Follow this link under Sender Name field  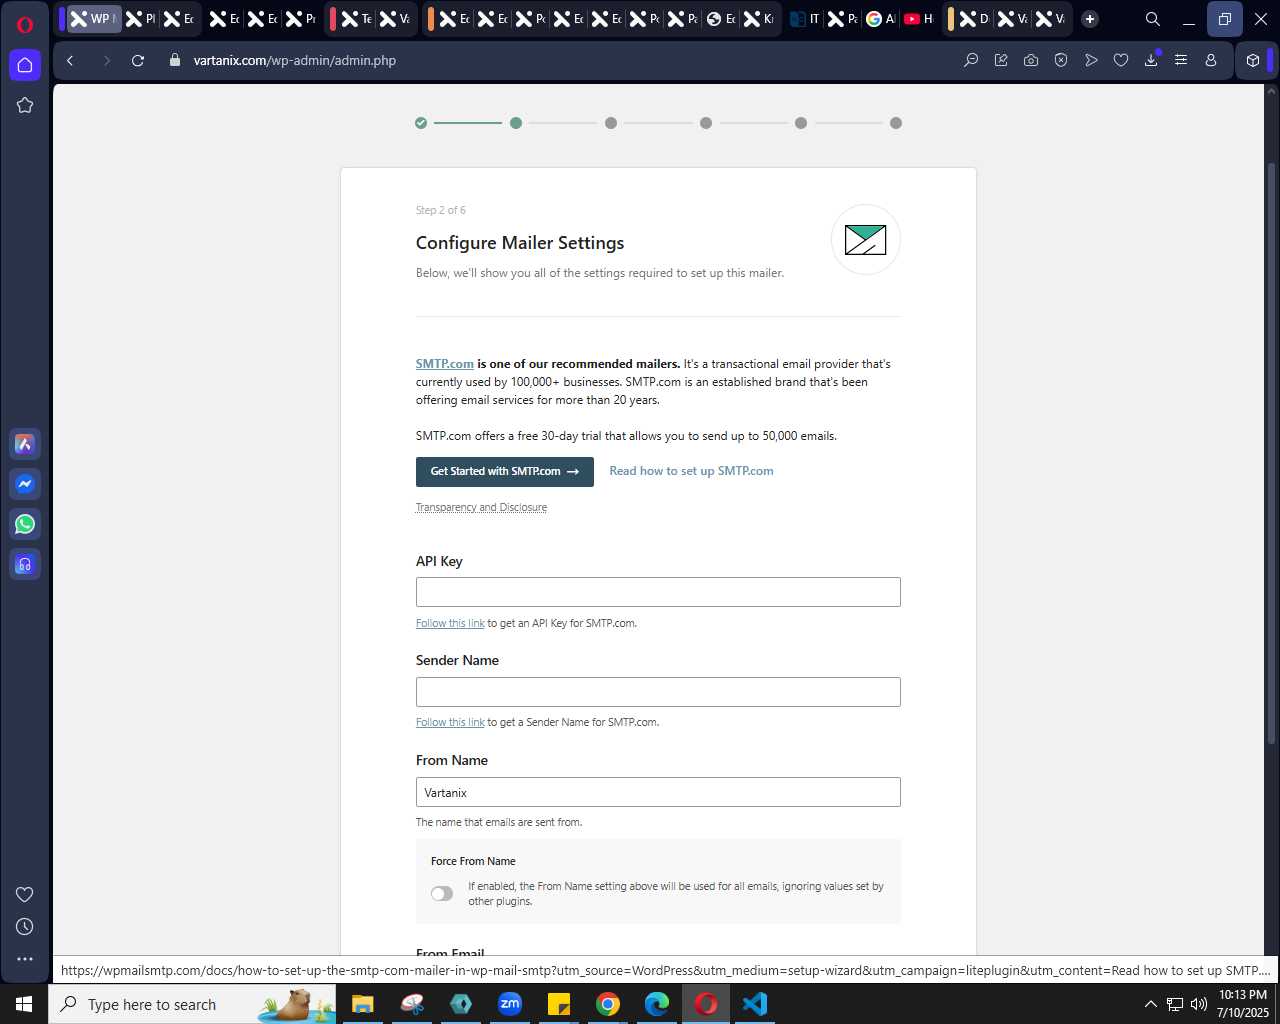click(x=450, y=722)
